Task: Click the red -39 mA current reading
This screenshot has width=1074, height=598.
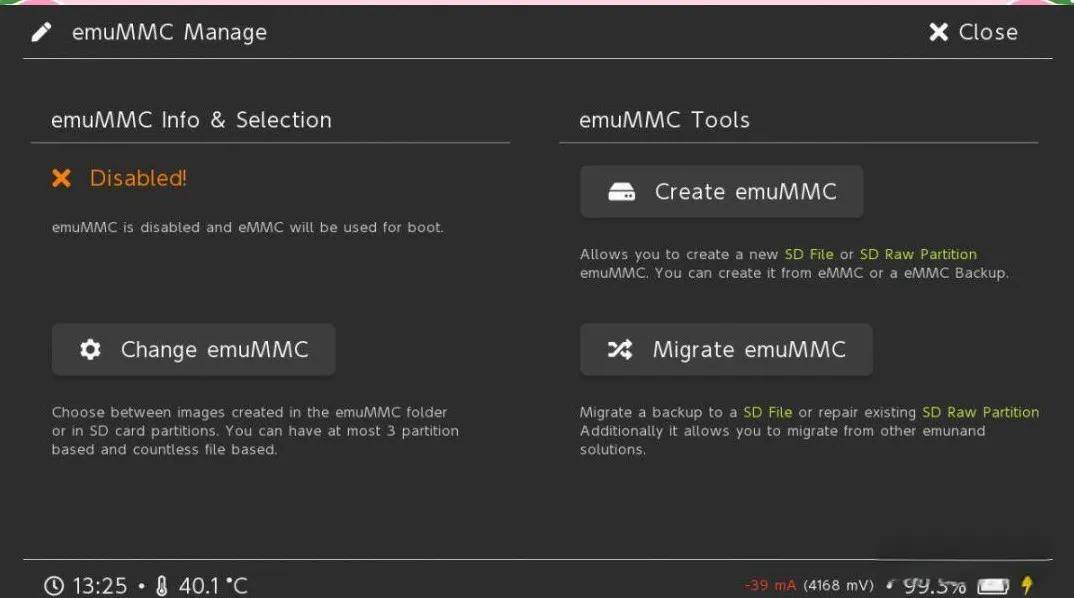Action: point(770,585)
